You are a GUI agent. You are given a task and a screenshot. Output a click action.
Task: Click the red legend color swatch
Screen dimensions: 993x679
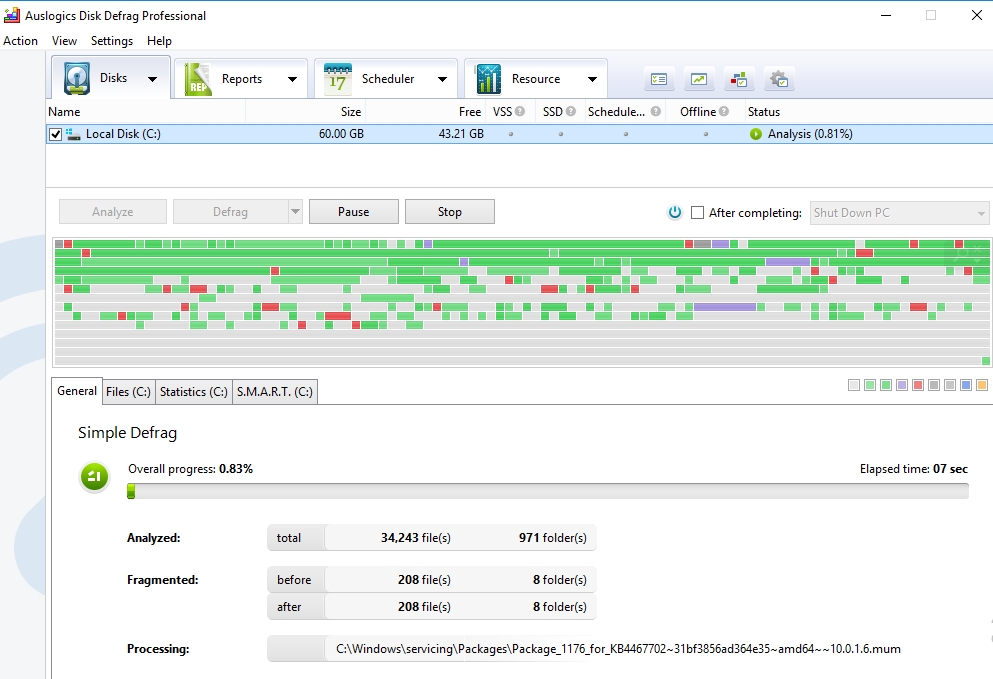tap(918, 385)
